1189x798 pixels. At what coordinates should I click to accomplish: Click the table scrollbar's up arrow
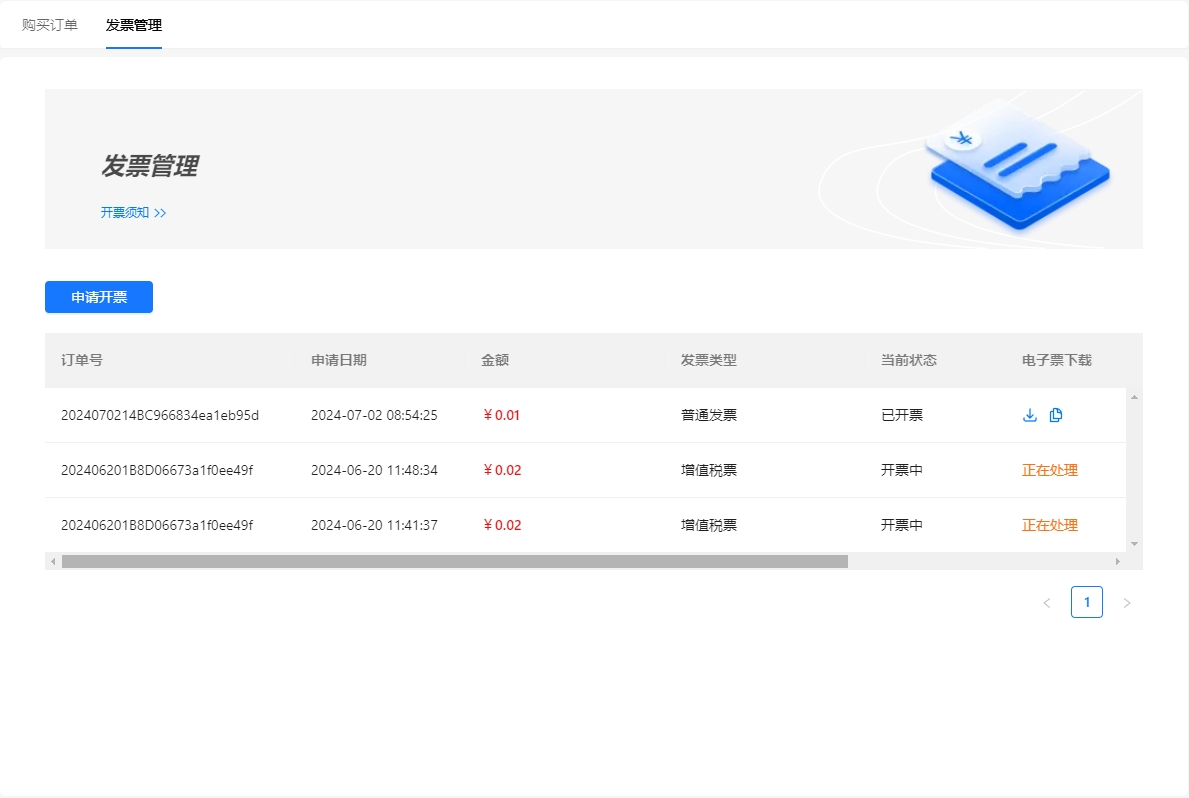[x=1132, y=395]
